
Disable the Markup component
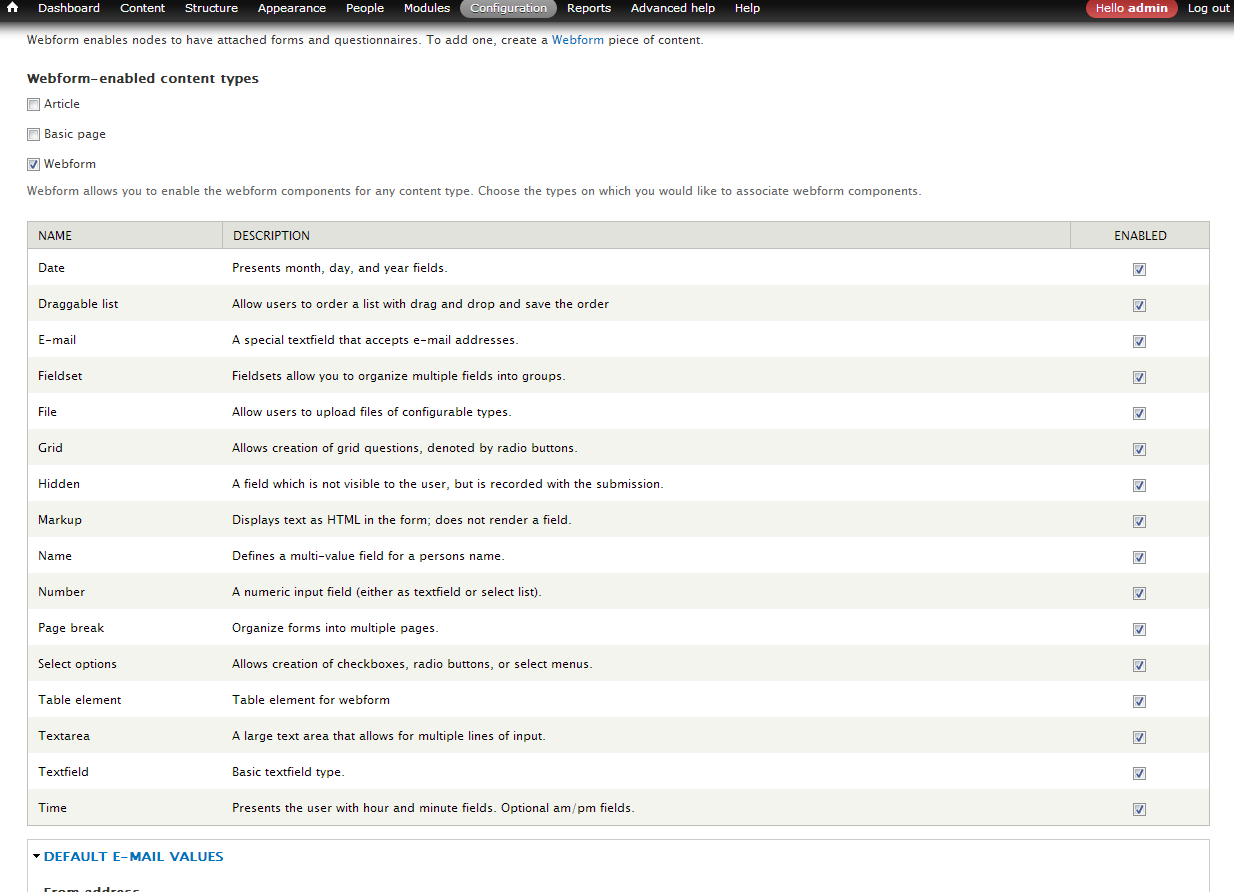[1140, 521]
